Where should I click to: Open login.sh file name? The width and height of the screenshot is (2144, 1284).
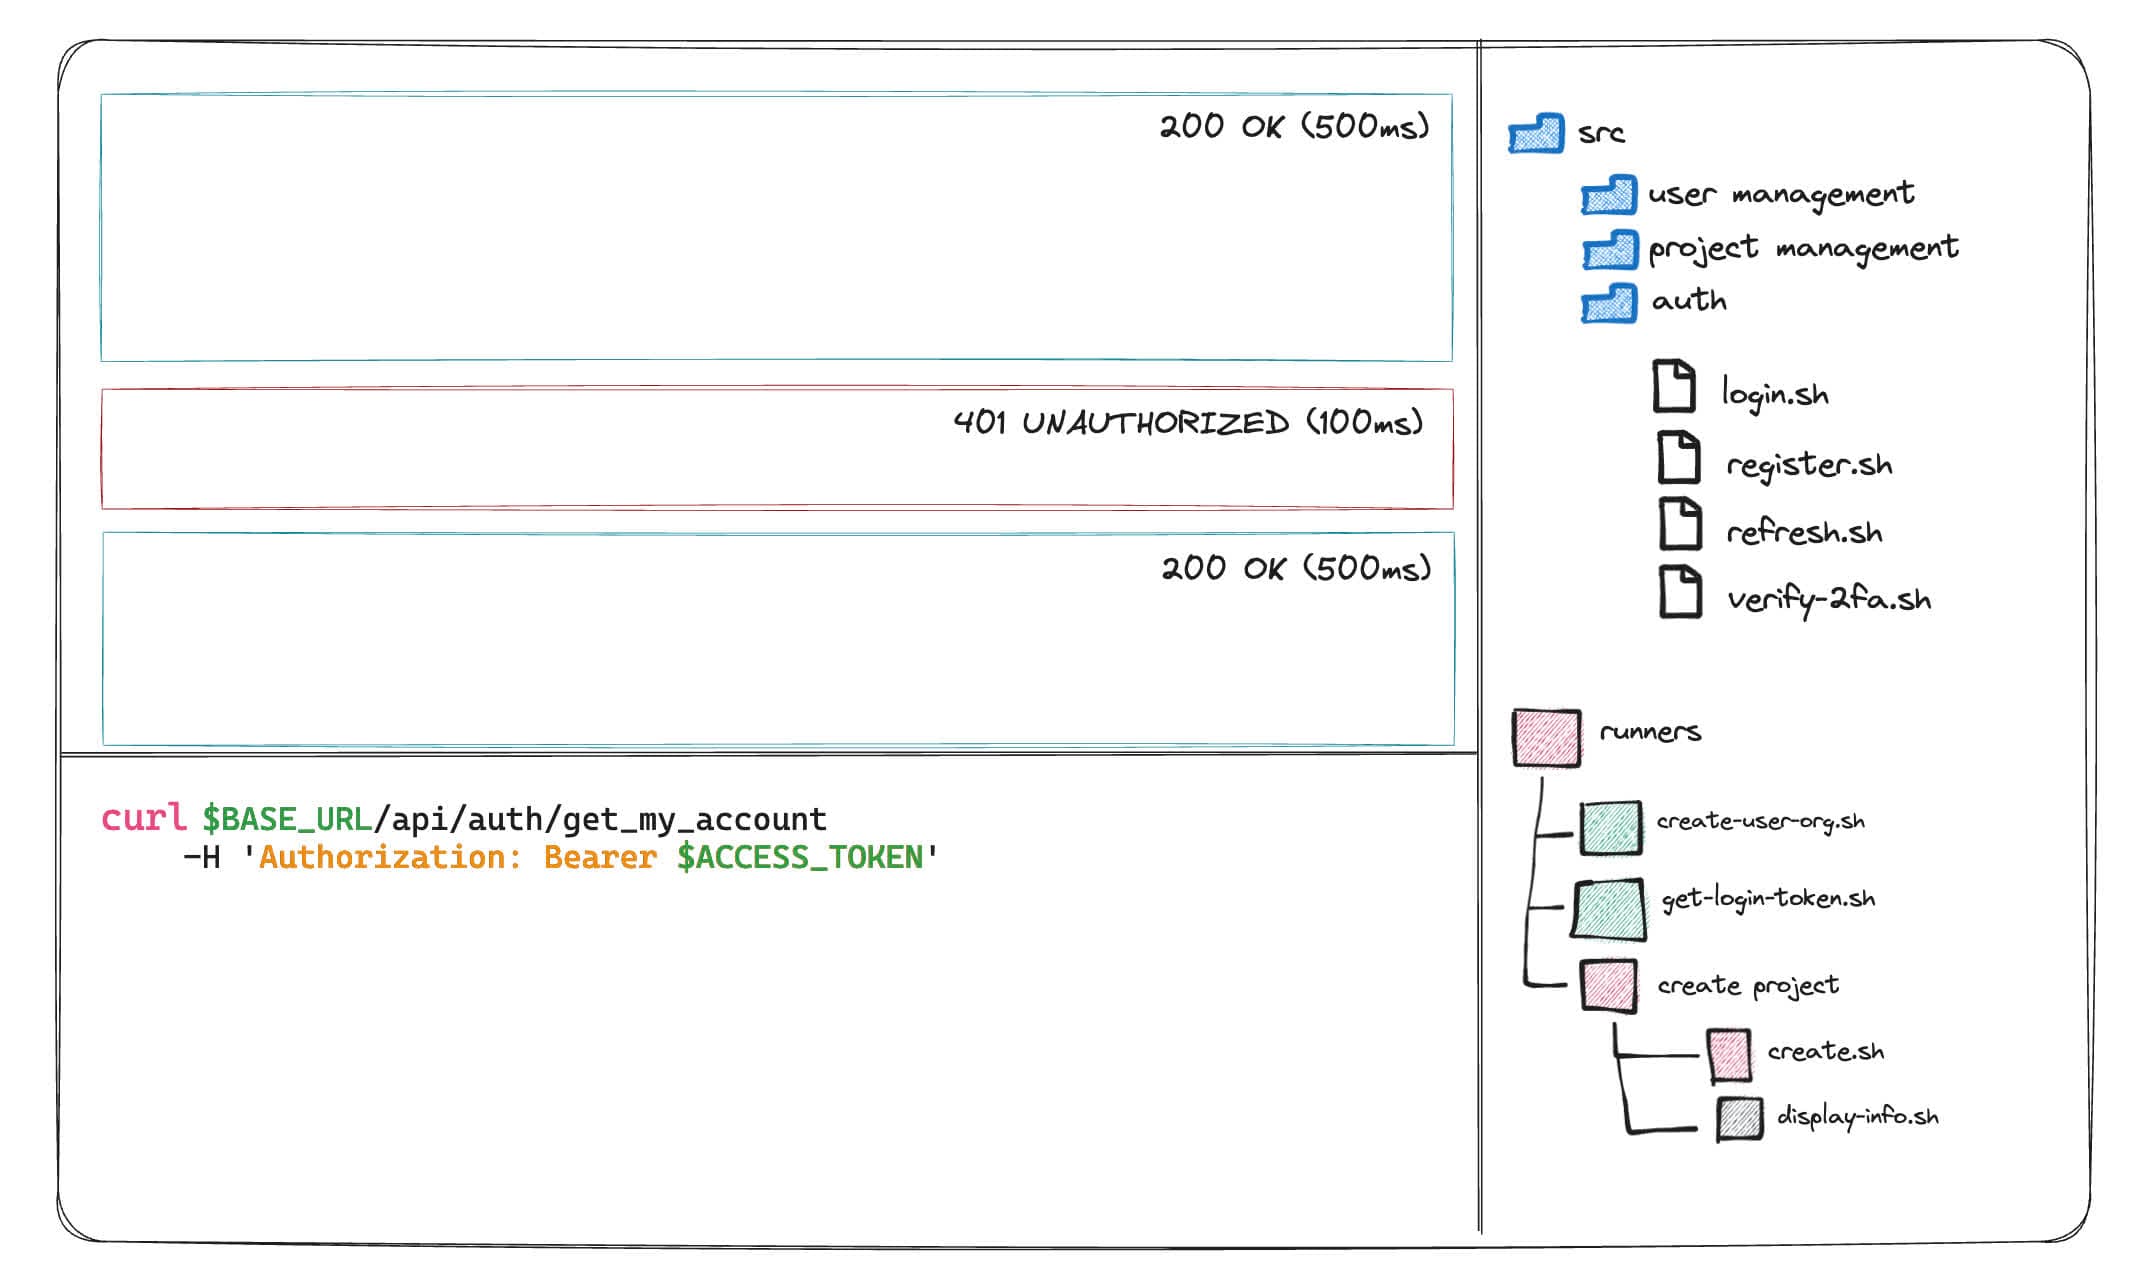pos(1775,393)
